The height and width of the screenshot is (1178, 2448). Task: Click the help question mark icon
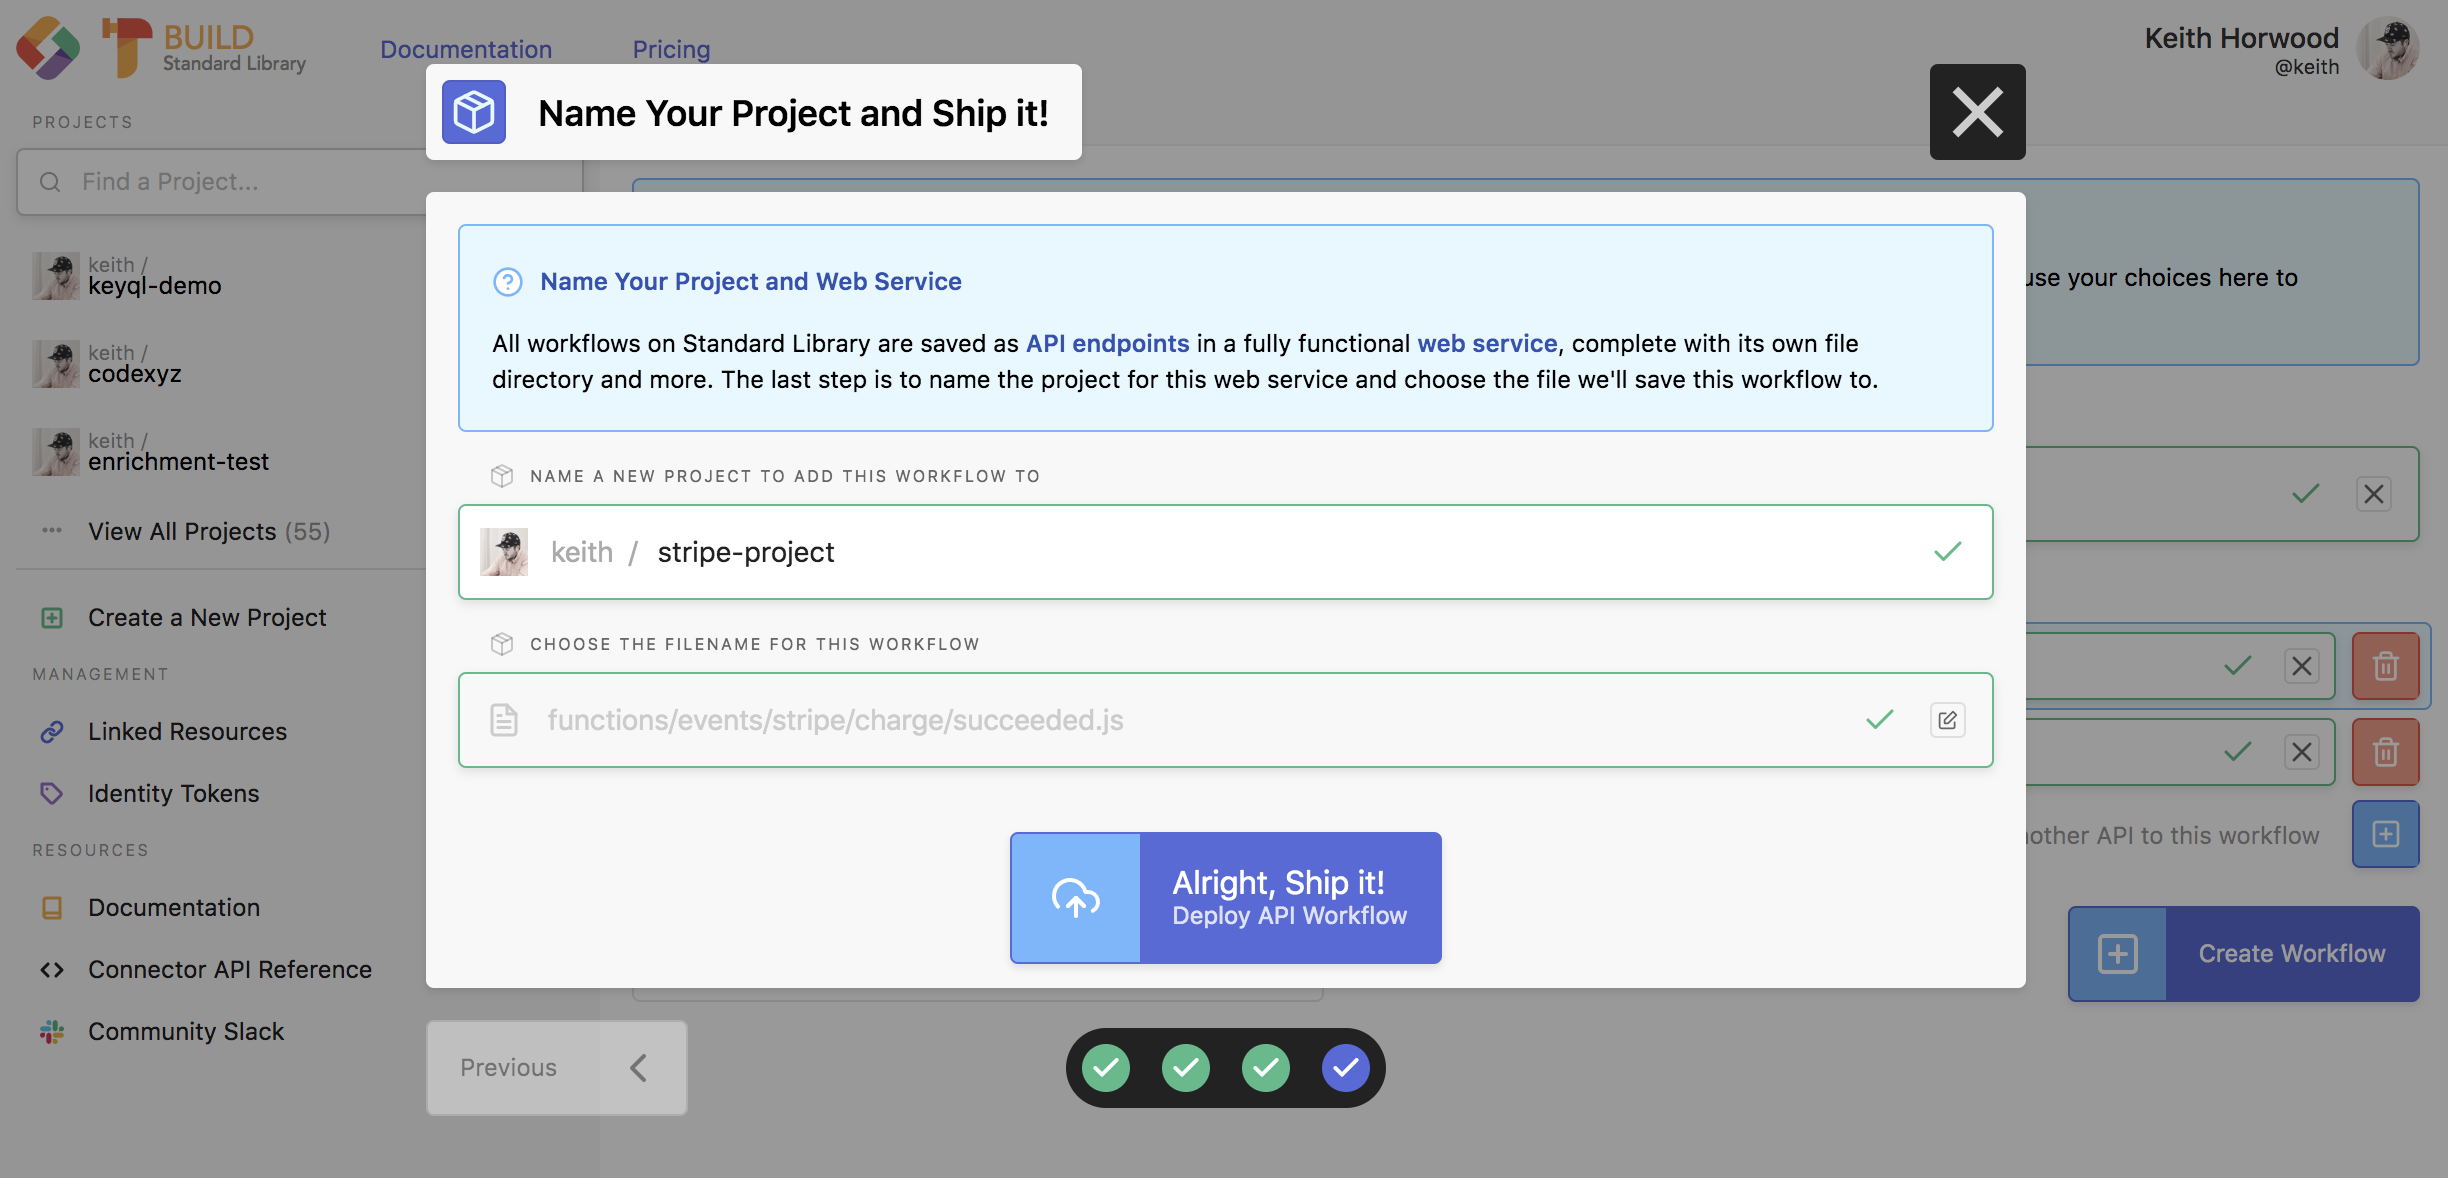click(508, 282)
